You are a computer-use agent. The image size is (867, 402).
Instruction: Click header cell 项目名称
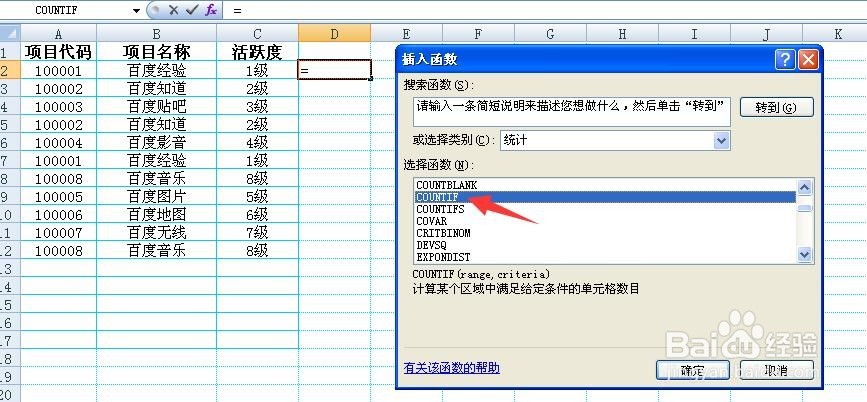point(156,52)
